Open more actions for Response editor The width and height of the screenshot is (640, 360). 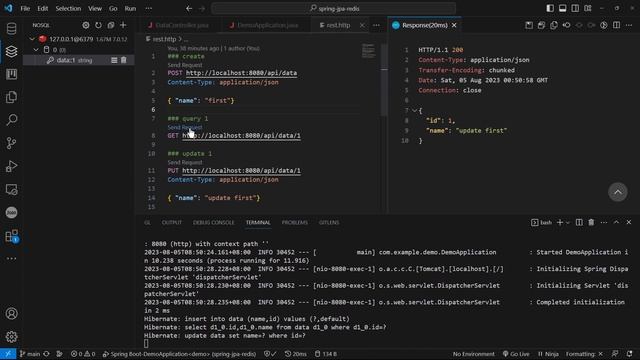[629, 25]
